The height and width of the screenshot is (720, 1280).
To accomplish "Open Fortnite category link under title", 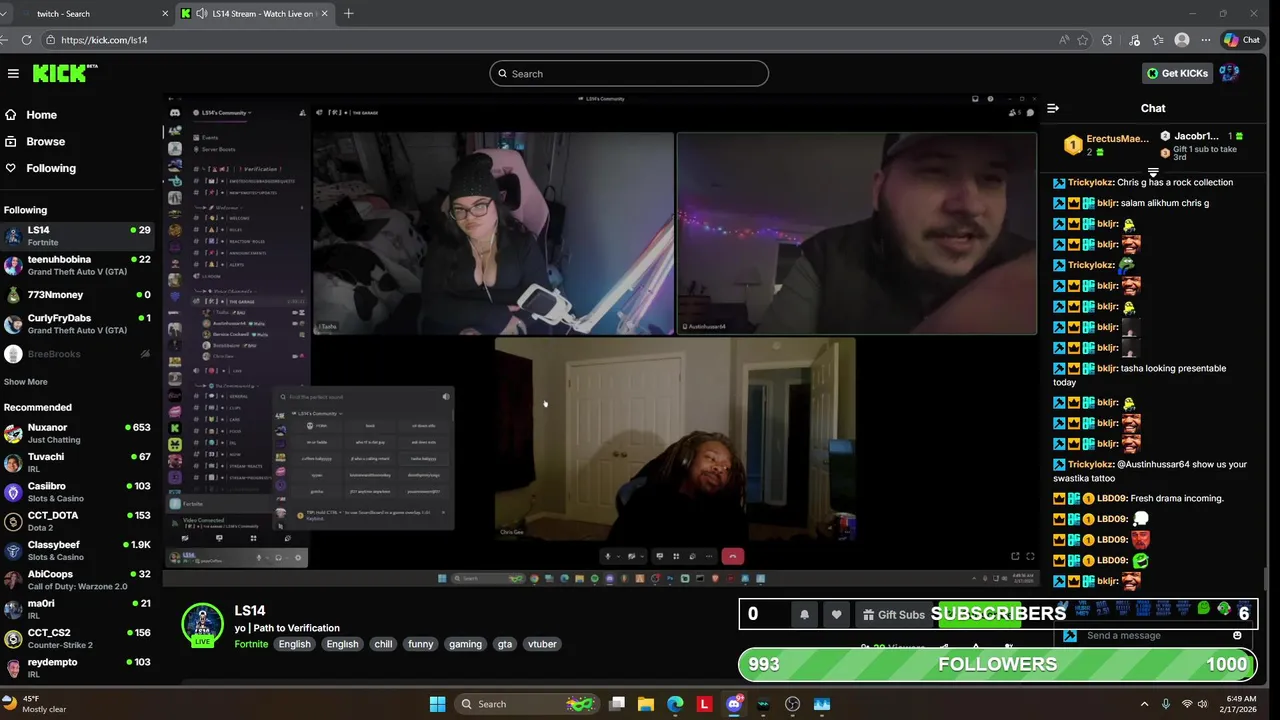I will tap(251, 644).
